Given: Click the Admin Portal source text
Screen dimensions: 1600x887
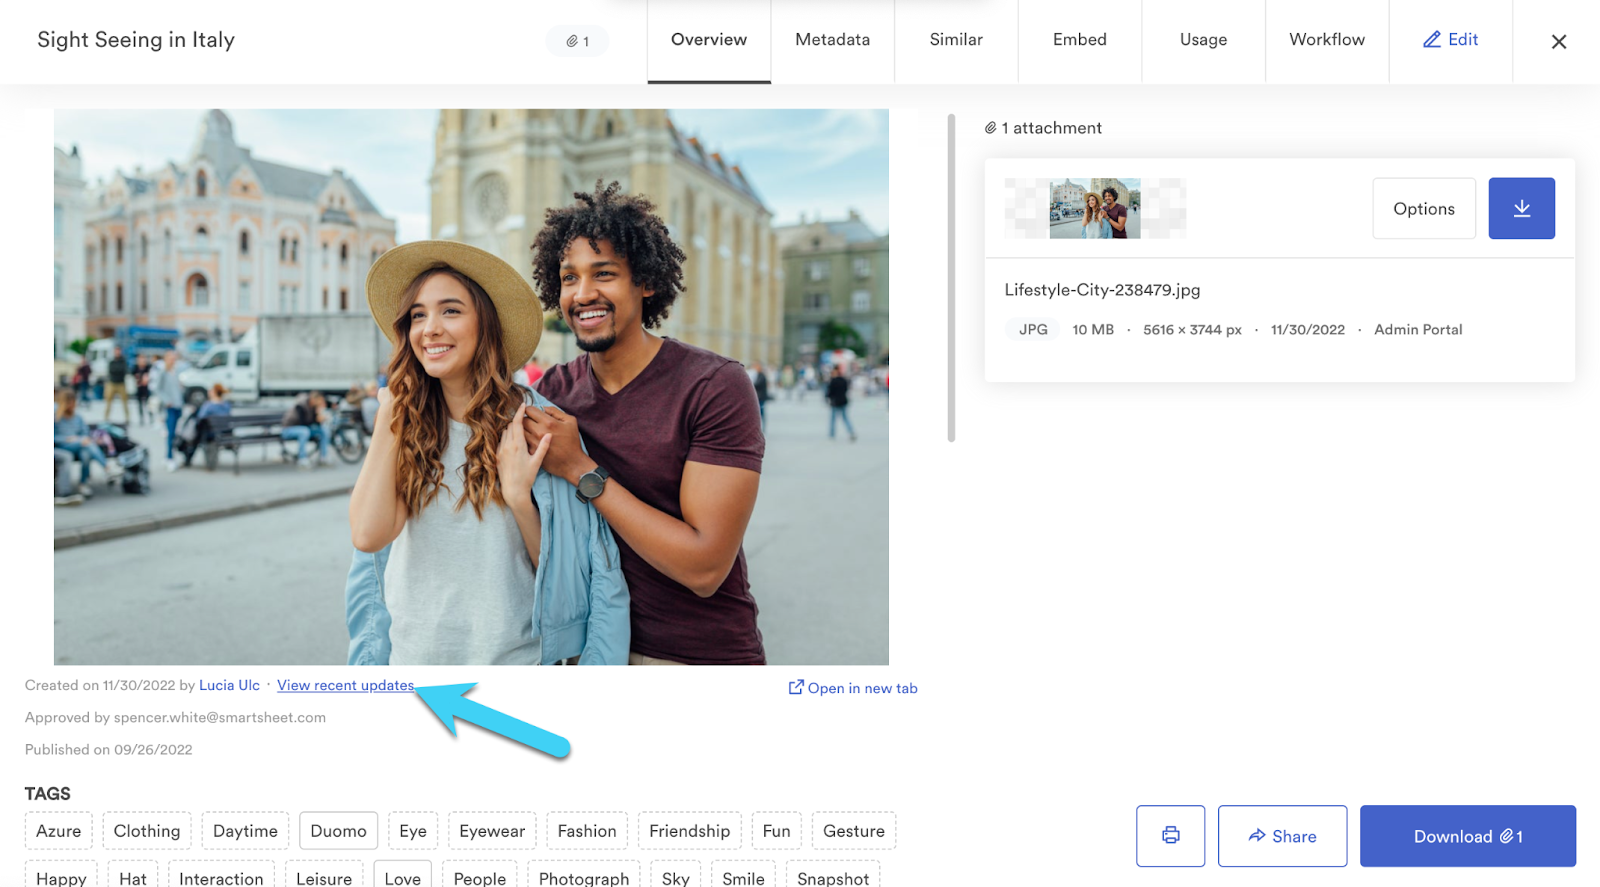Looking at the screenshot, I should [1418, 329].
